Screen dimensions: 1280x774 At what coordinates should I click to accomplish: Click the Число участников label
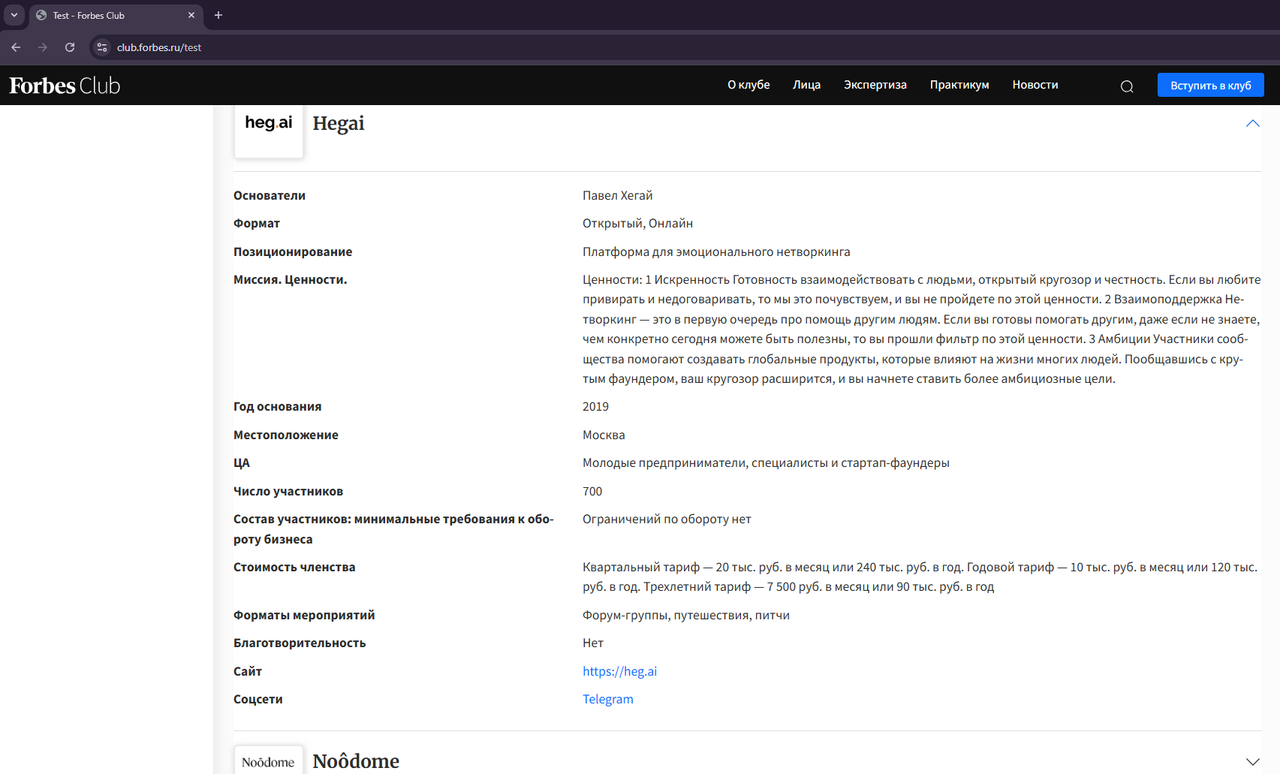pos(289,491)
